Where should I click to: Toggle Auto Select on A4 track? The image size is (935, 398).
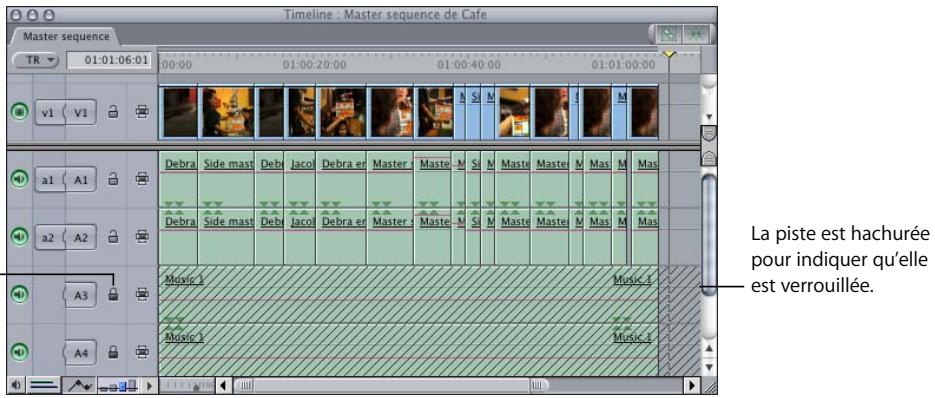pyautogui.click(x=141, y=353)
